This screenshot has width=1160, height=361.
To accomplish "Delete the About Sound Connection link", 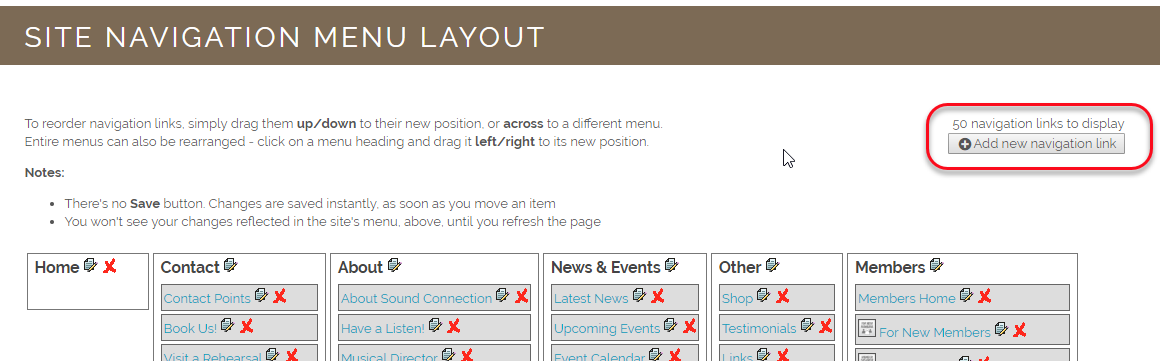I will 522,296.
